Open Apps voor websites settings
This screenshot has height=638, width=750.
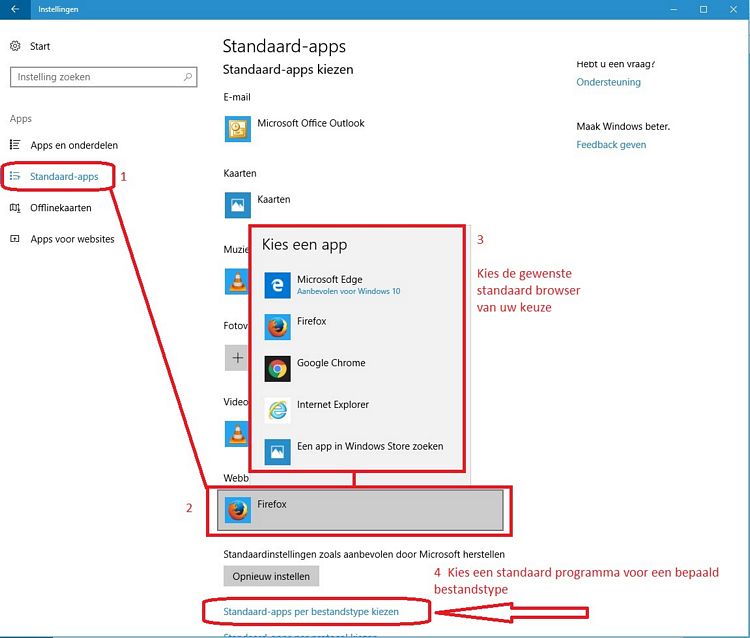(x=72, y=239)
